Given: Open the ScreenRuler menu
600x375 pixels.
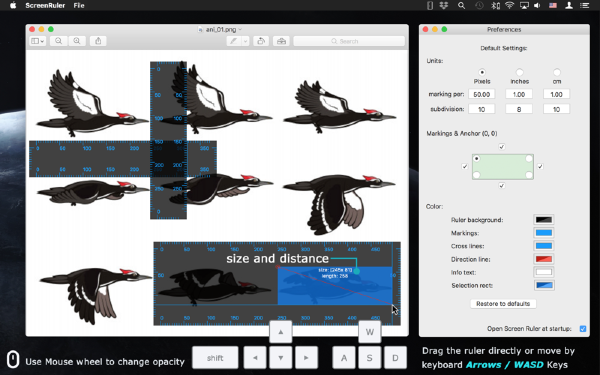Looking at the screenshot, I should pos(45,5).
